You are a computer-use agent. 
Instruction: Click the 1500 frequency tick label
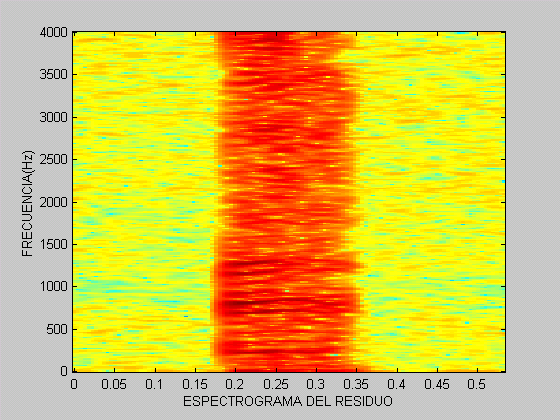click(x=54, y=245)
